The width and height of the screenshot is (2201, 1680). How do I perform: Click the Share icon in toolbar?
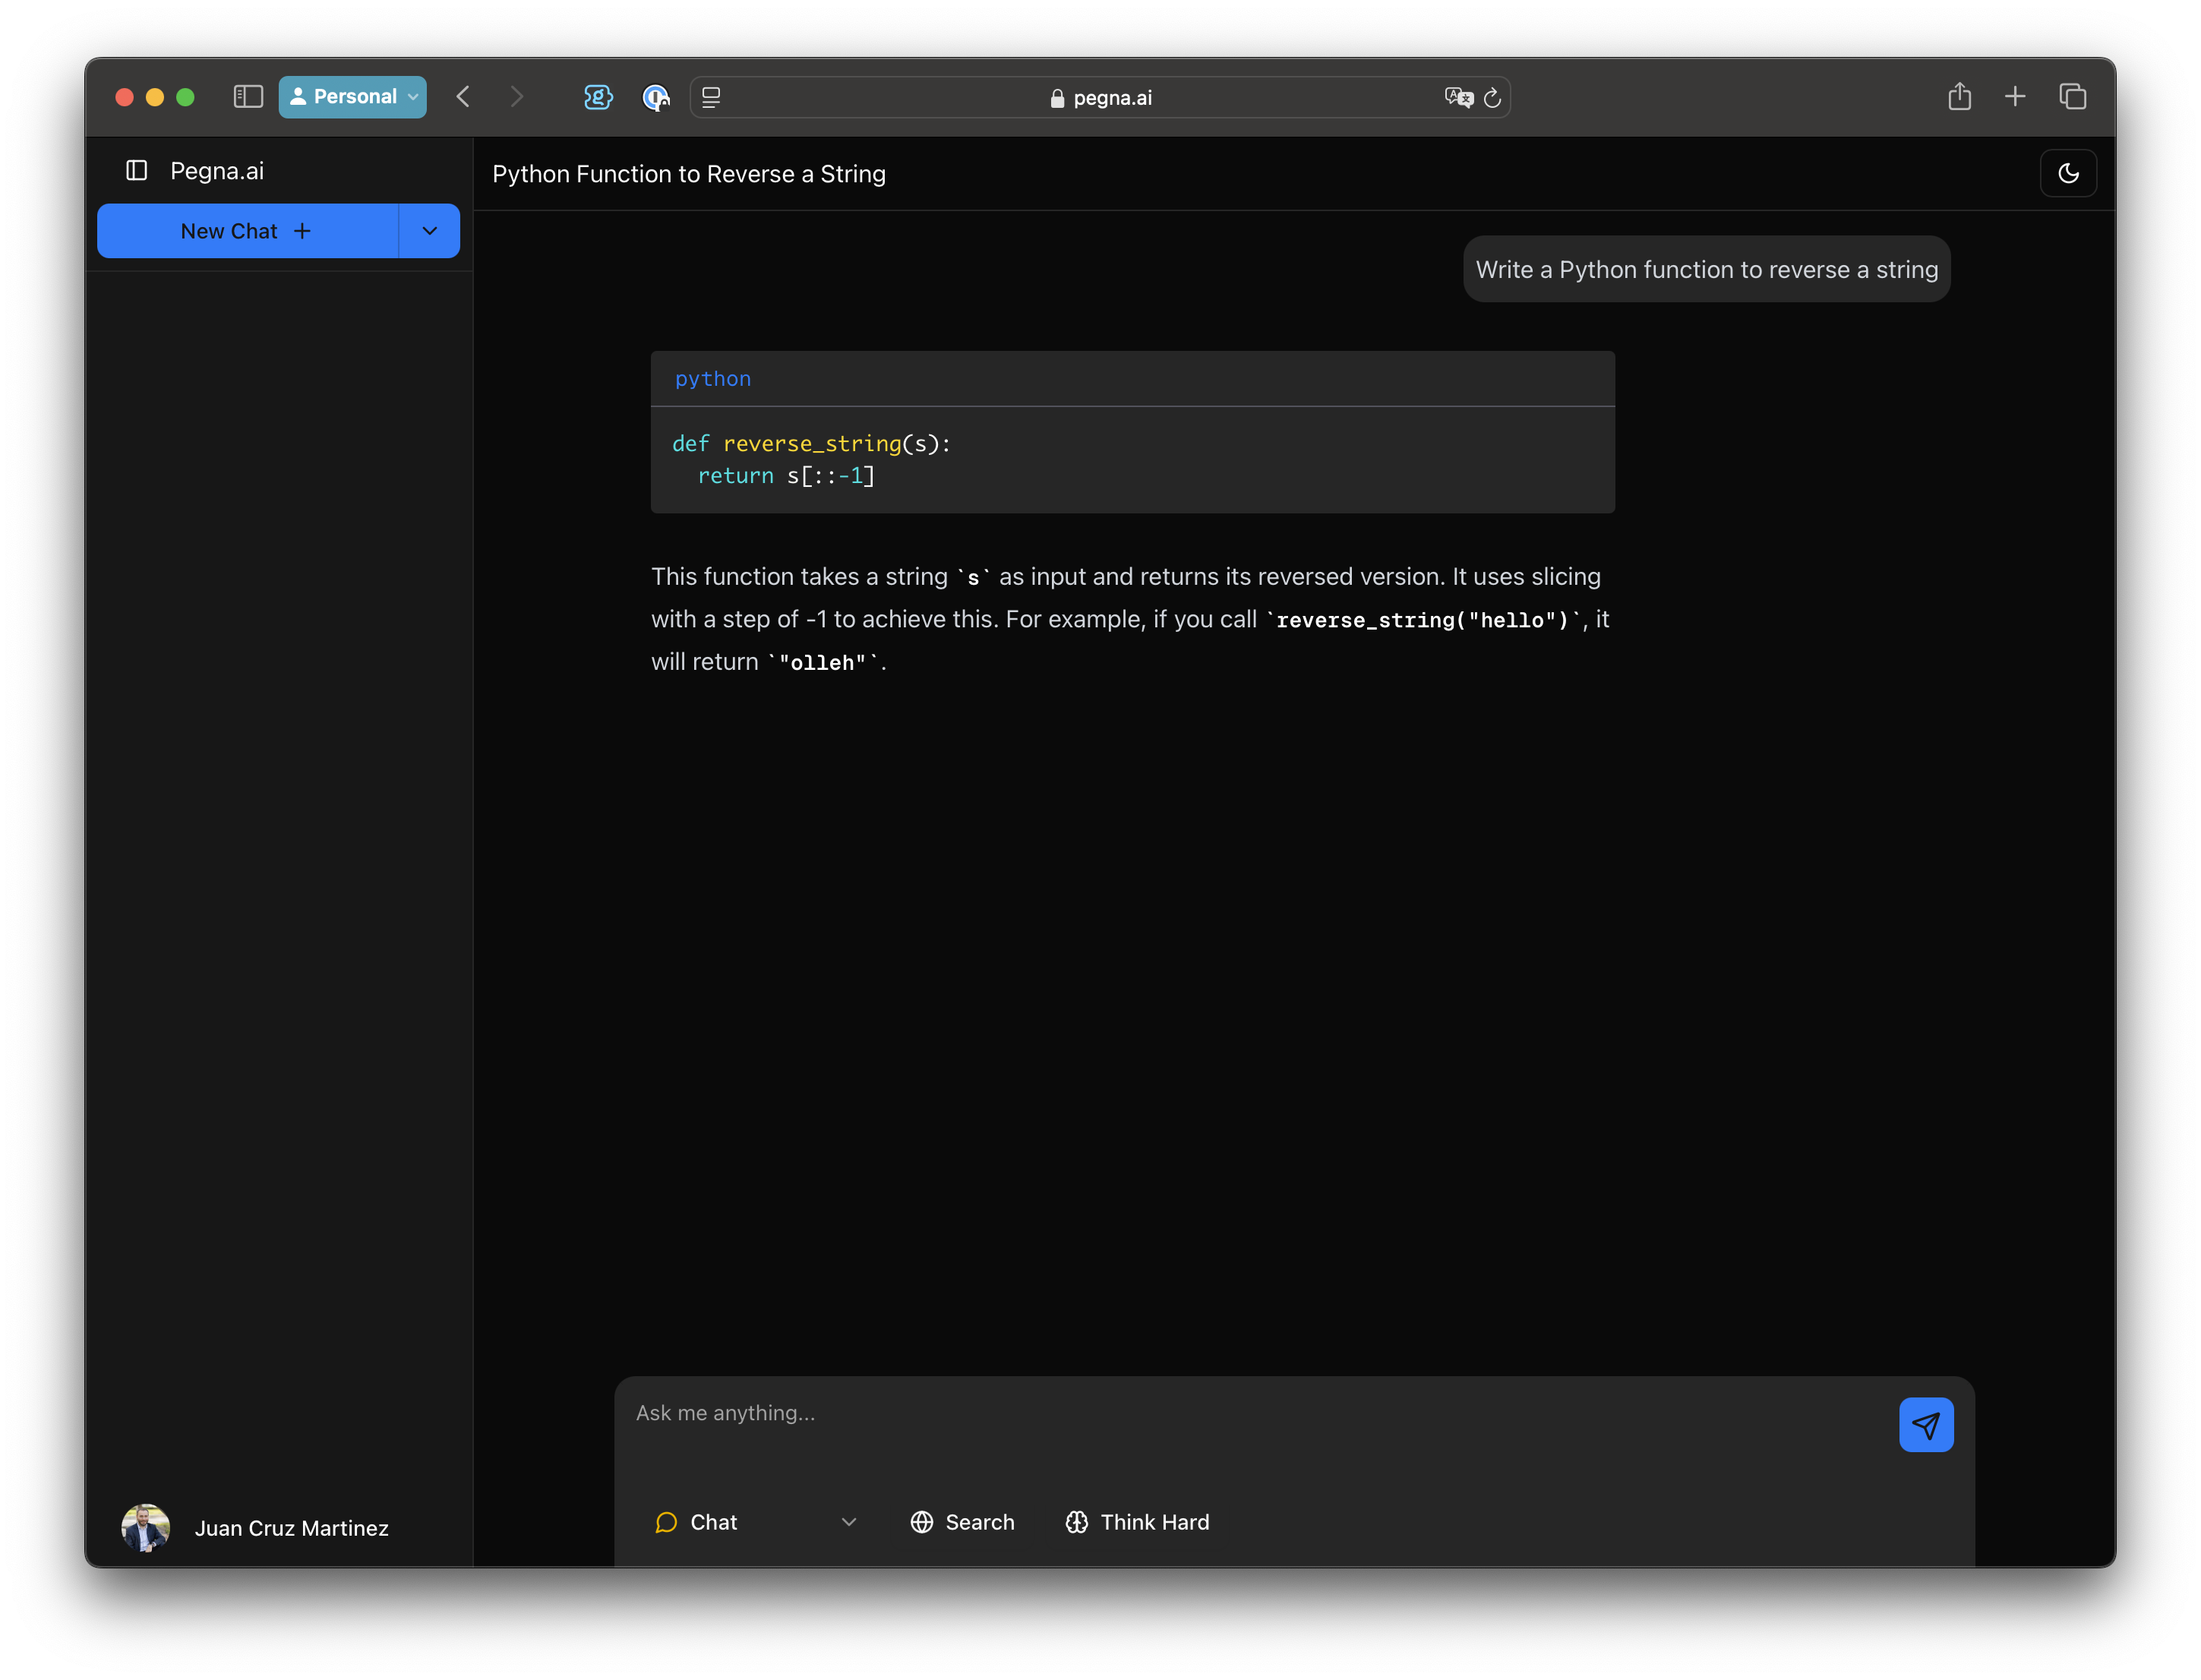[x=1959, y=97]
